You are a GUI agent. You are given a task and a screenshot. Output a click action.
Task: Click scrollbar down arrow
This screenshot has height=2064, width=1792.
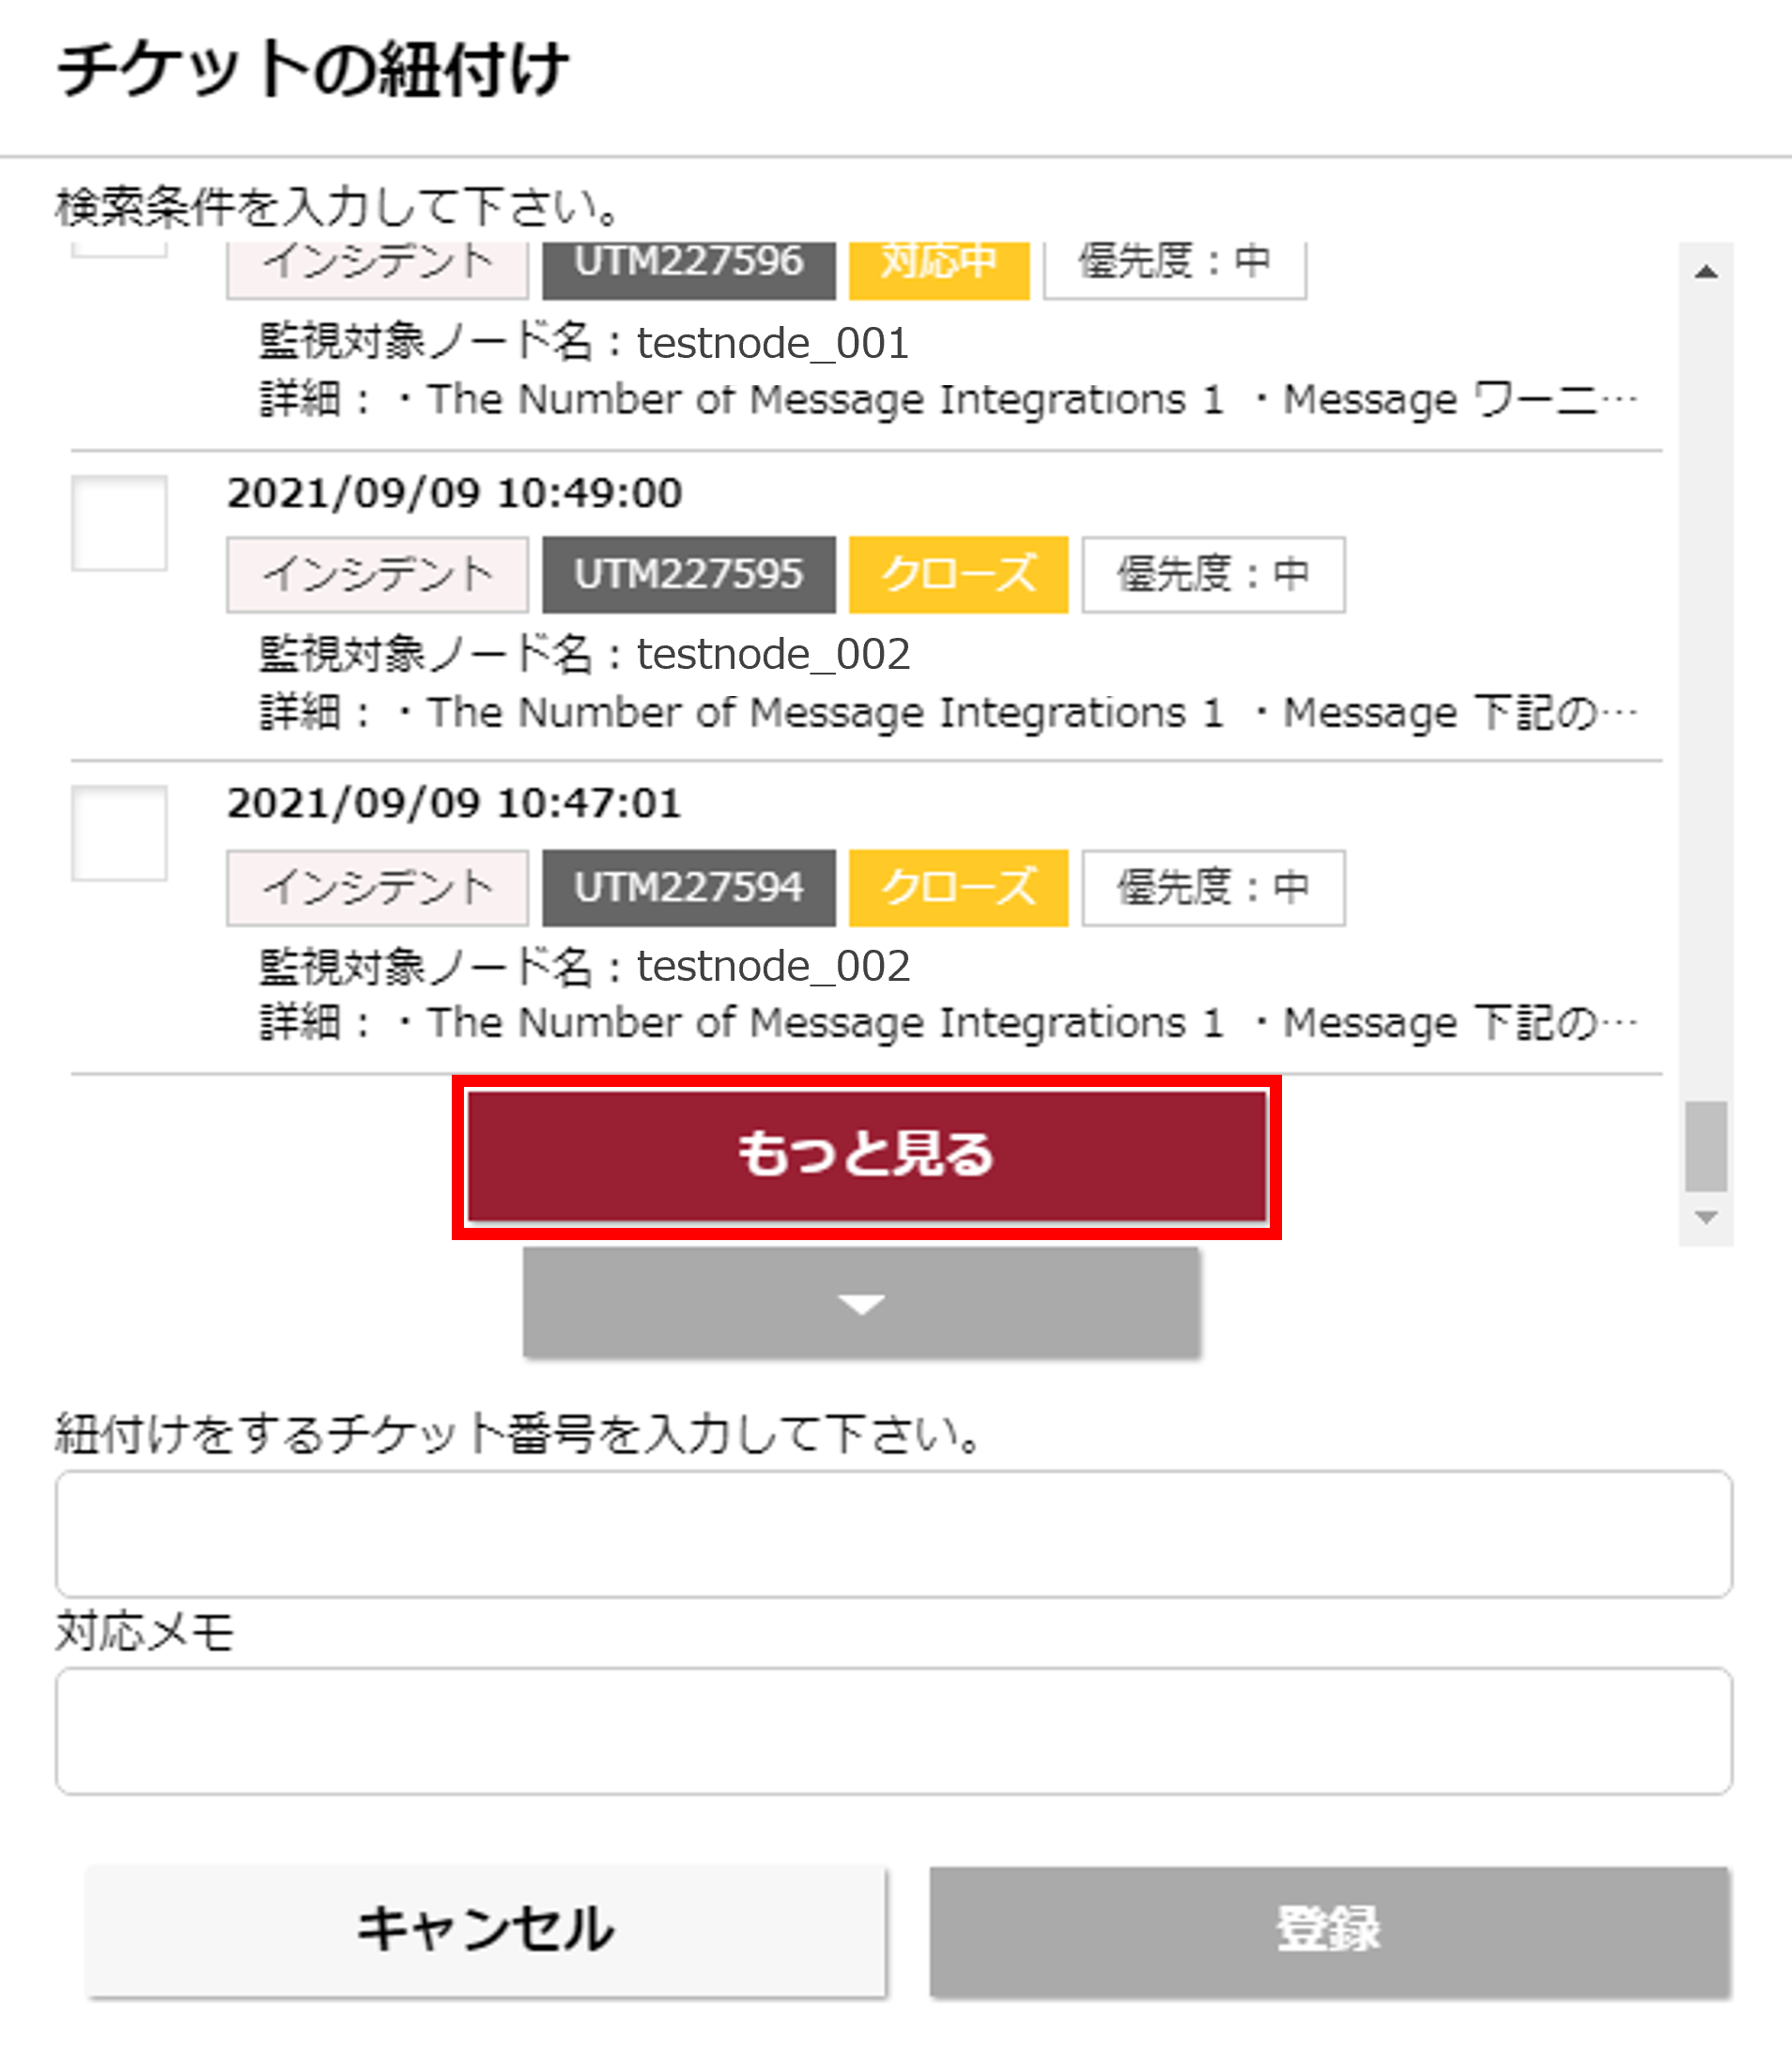point(1706,1217)
